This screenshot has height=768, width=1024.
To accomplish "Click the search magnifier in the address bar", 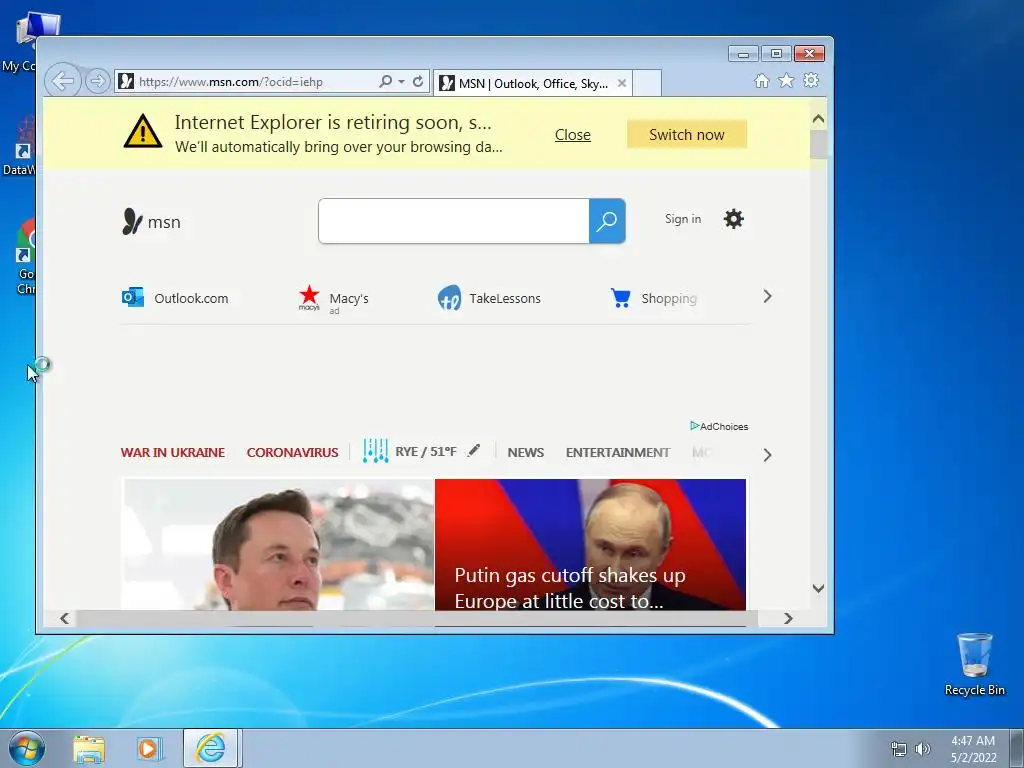I will [385, 82].
